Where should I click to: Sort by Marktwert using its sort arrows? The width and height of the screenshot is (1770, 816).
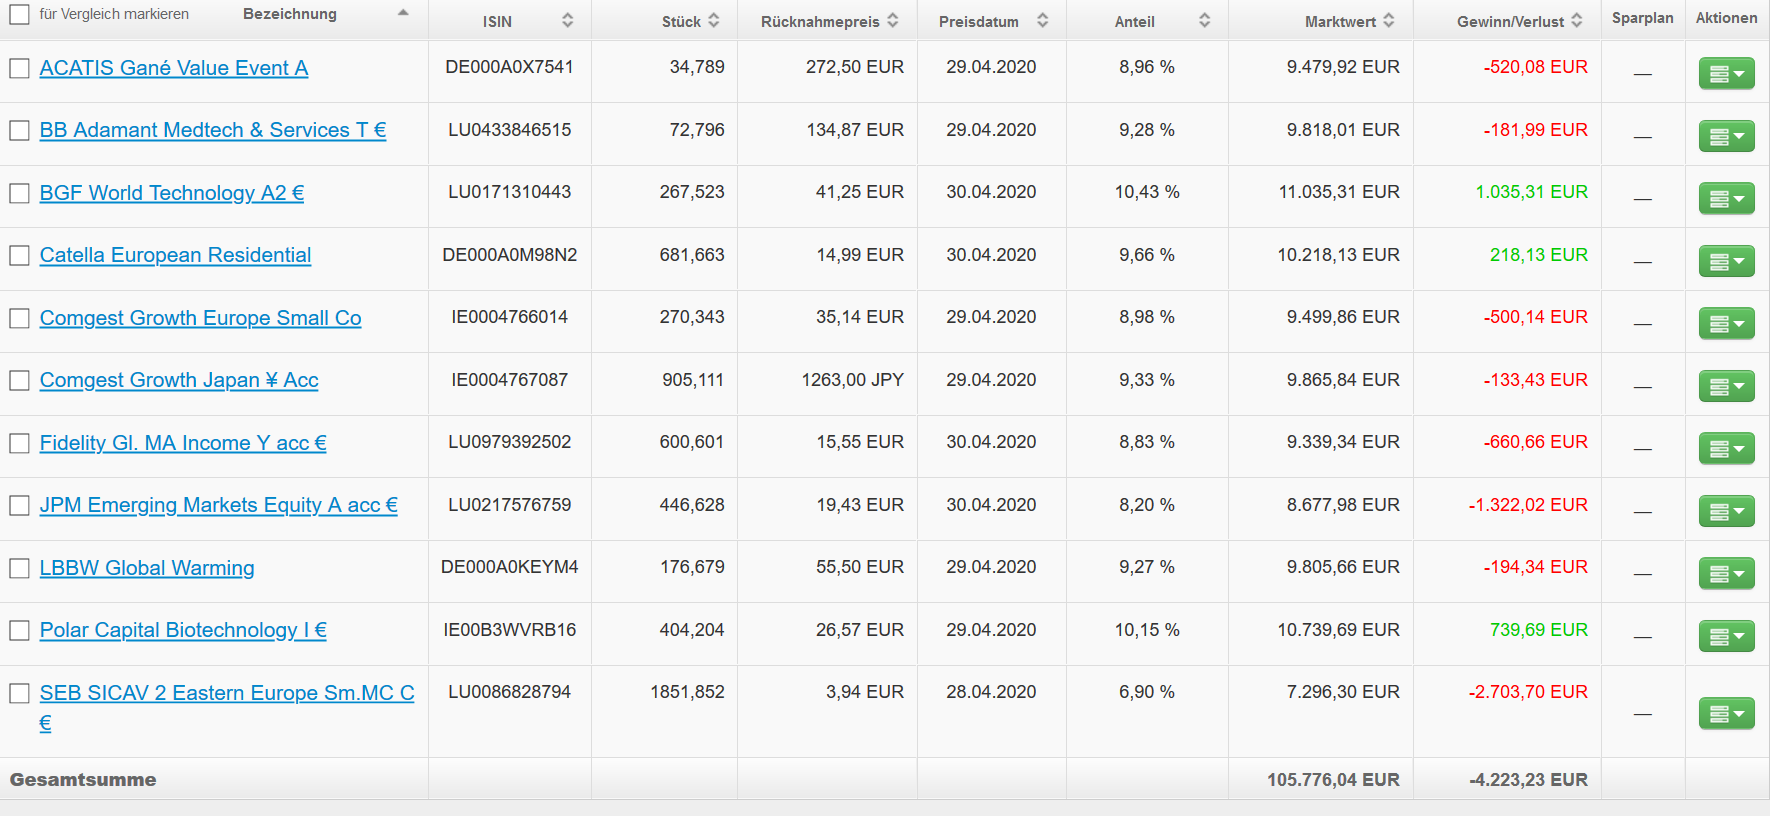pos(1389,21)
